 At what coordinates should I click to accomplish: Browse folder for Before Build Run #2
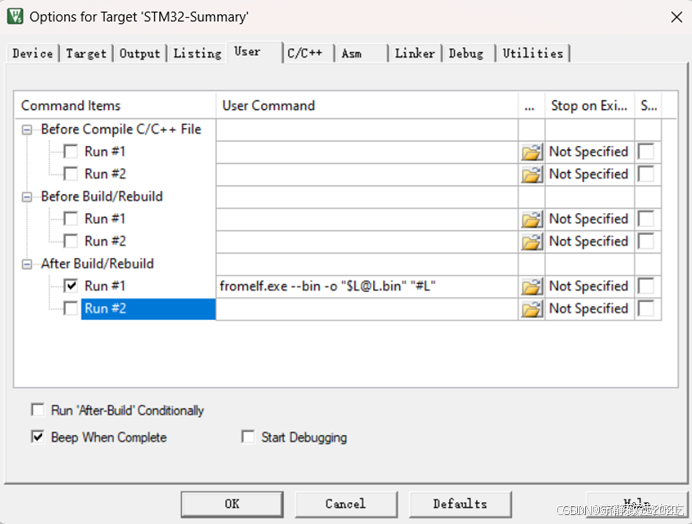[x=532, y=242]
